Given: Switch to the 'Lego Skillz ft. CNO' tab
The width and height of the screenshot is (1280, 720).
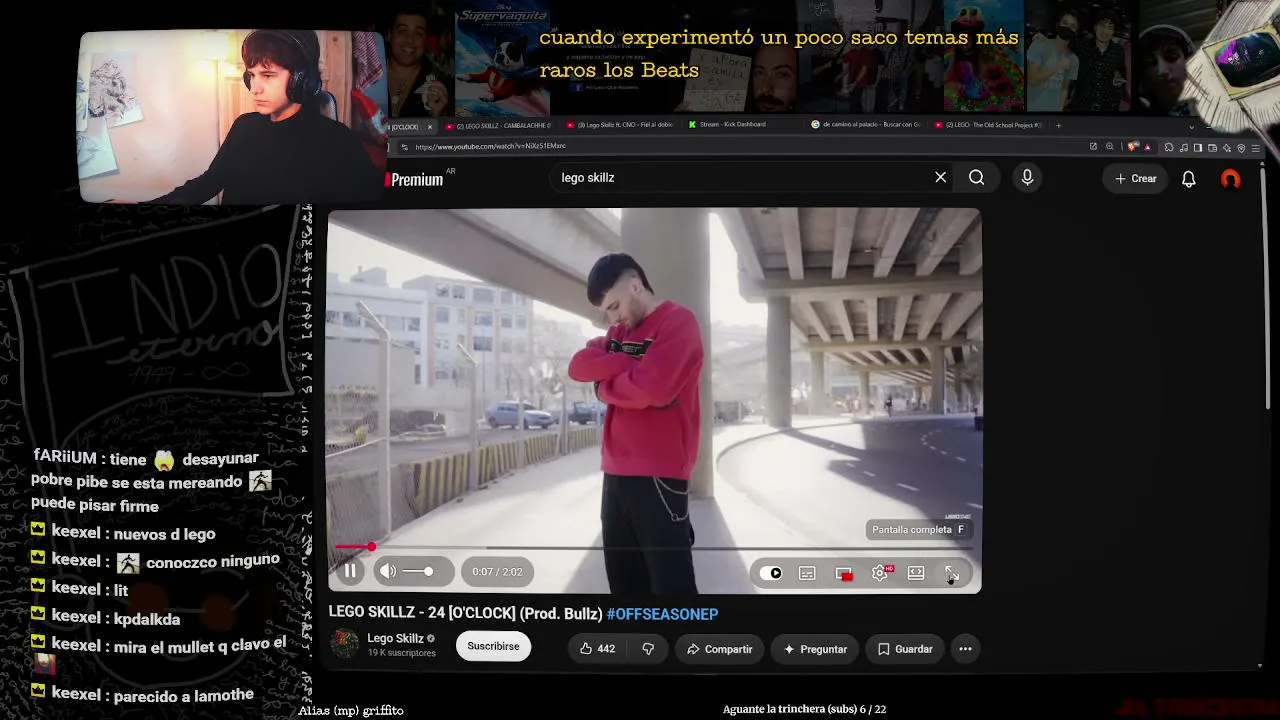Looking at the screenshot, I should tap(621, 126).
